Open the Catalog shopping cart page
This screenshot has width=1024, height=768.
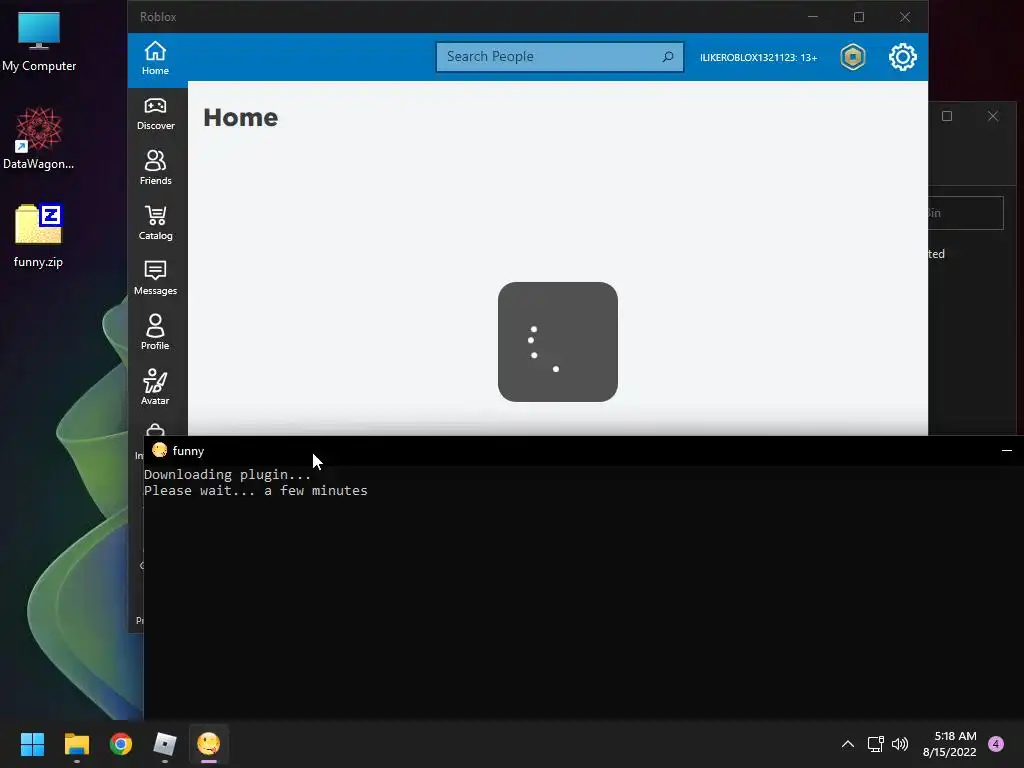click(x=155, y=223)
